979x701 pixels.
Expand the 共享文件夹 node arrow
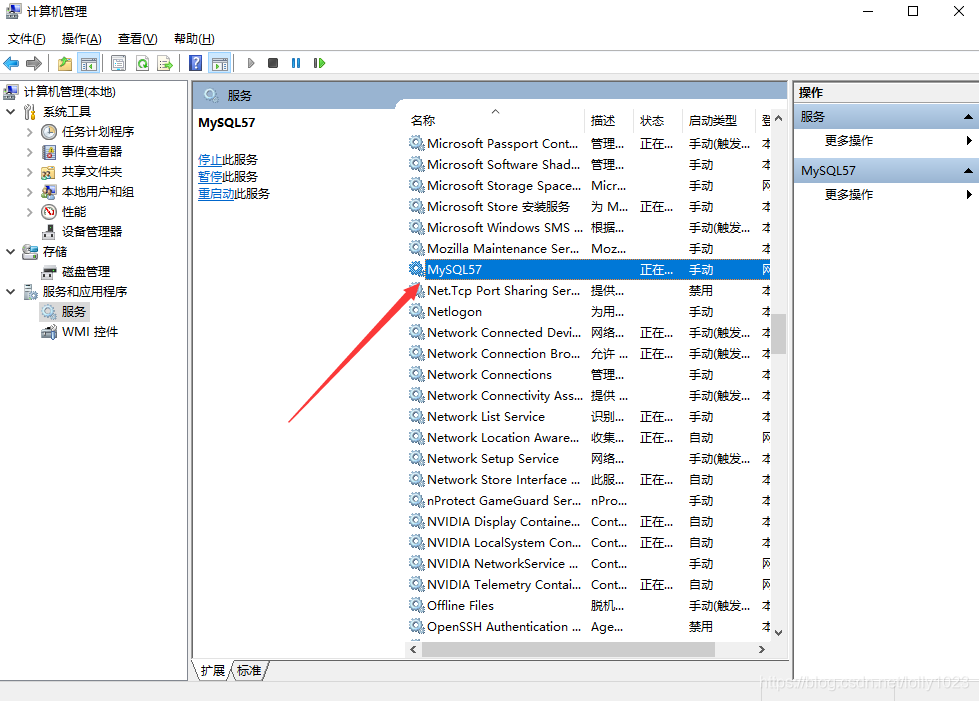click(x=29, y=172)
